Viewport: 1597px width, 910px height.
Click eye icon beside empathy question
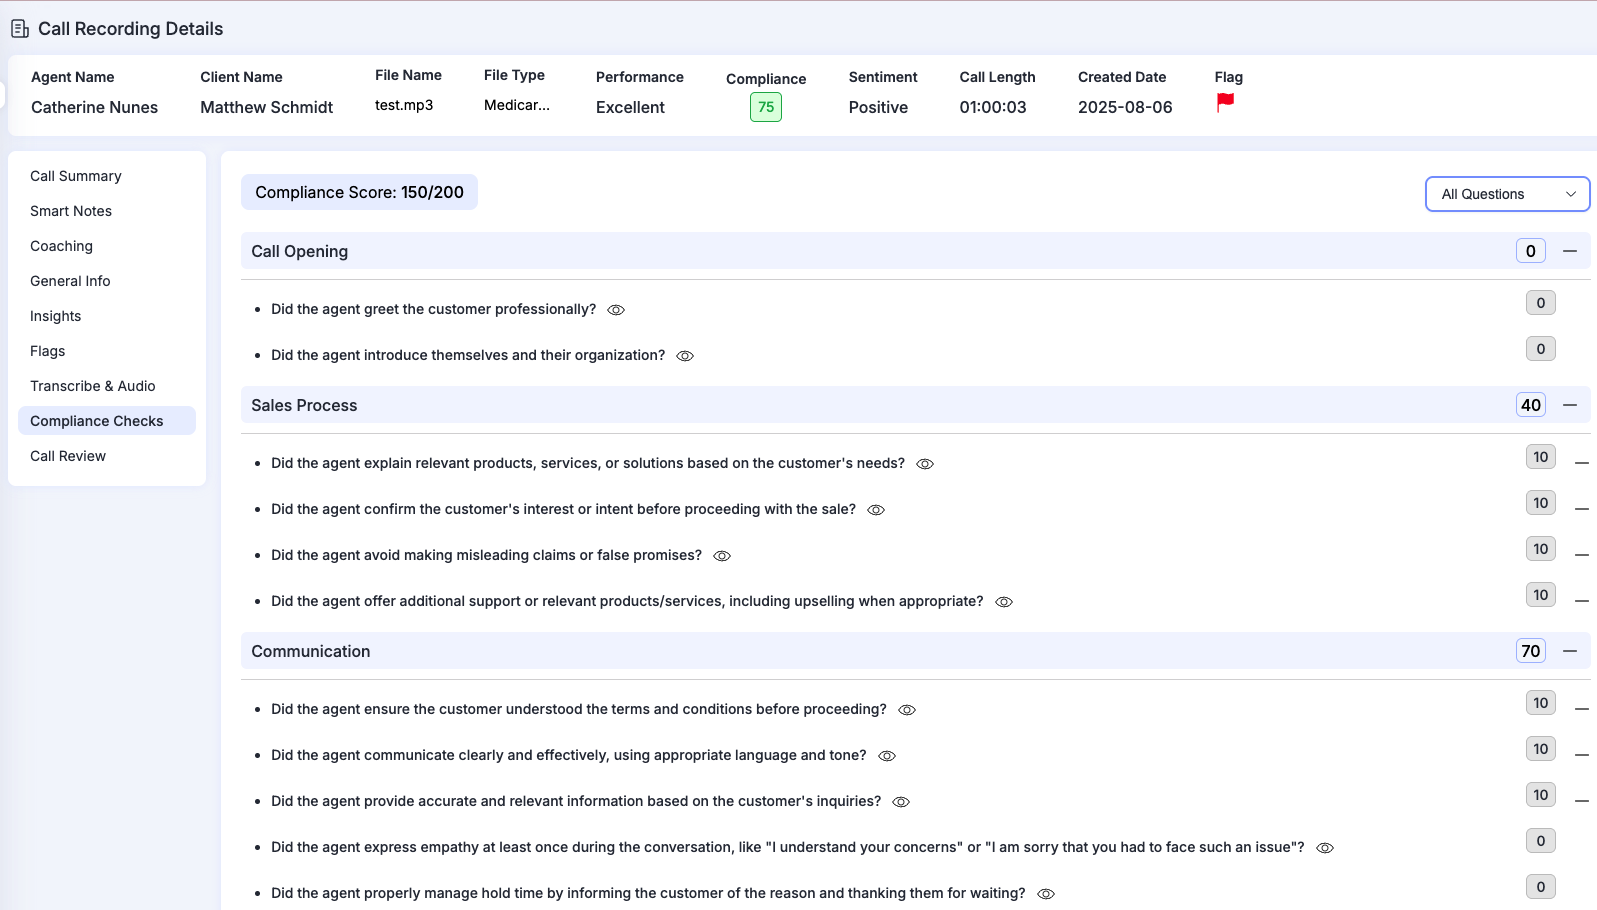(1325, 848)
